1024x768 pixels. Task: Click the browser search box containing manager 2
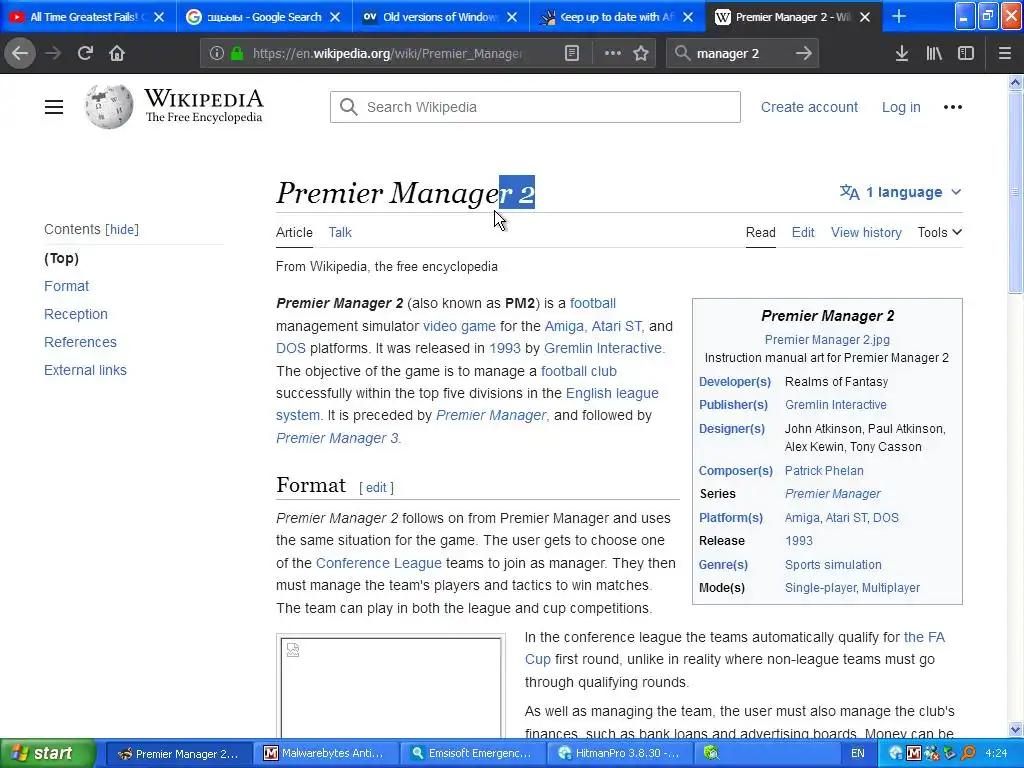[742, 53]
